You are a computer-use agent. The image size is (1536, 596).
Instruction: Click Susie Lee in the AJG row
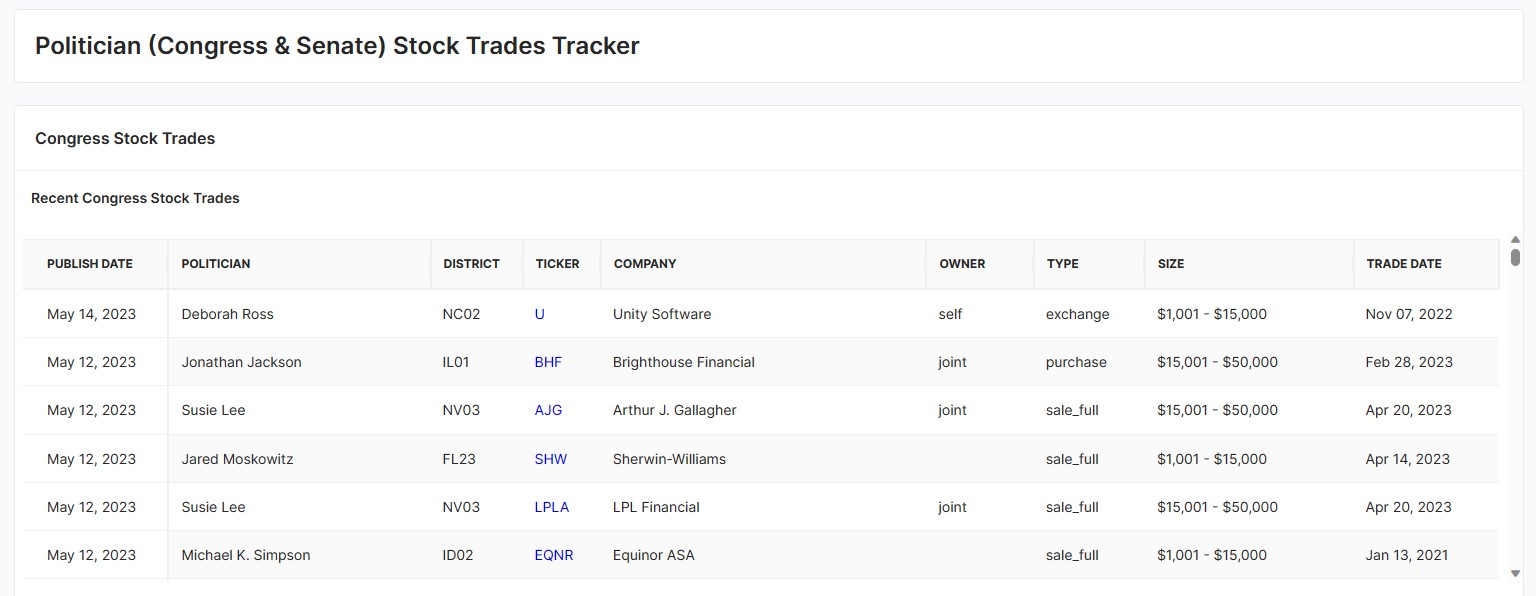(213, 410)
